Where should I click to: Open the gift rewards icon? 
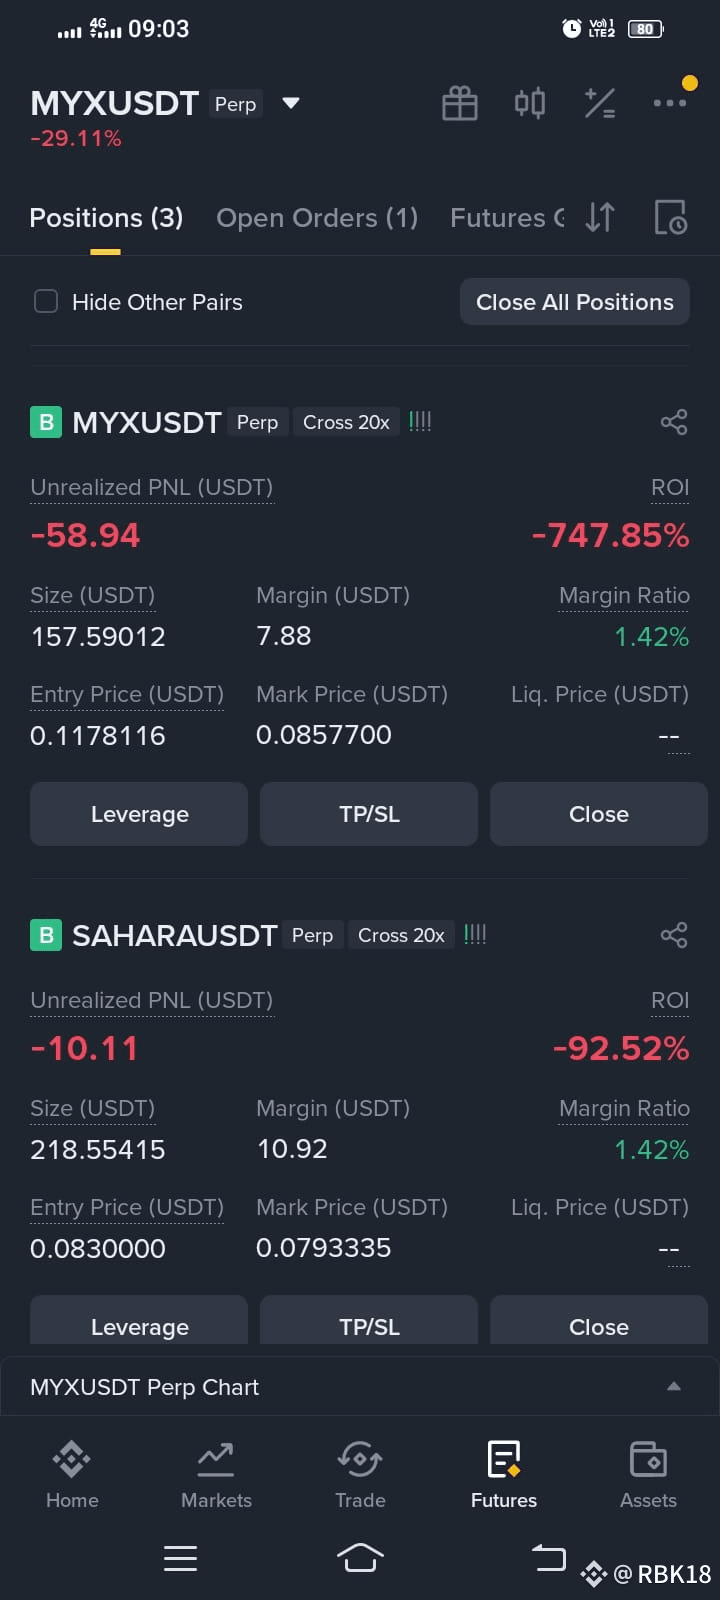(460, 103)
